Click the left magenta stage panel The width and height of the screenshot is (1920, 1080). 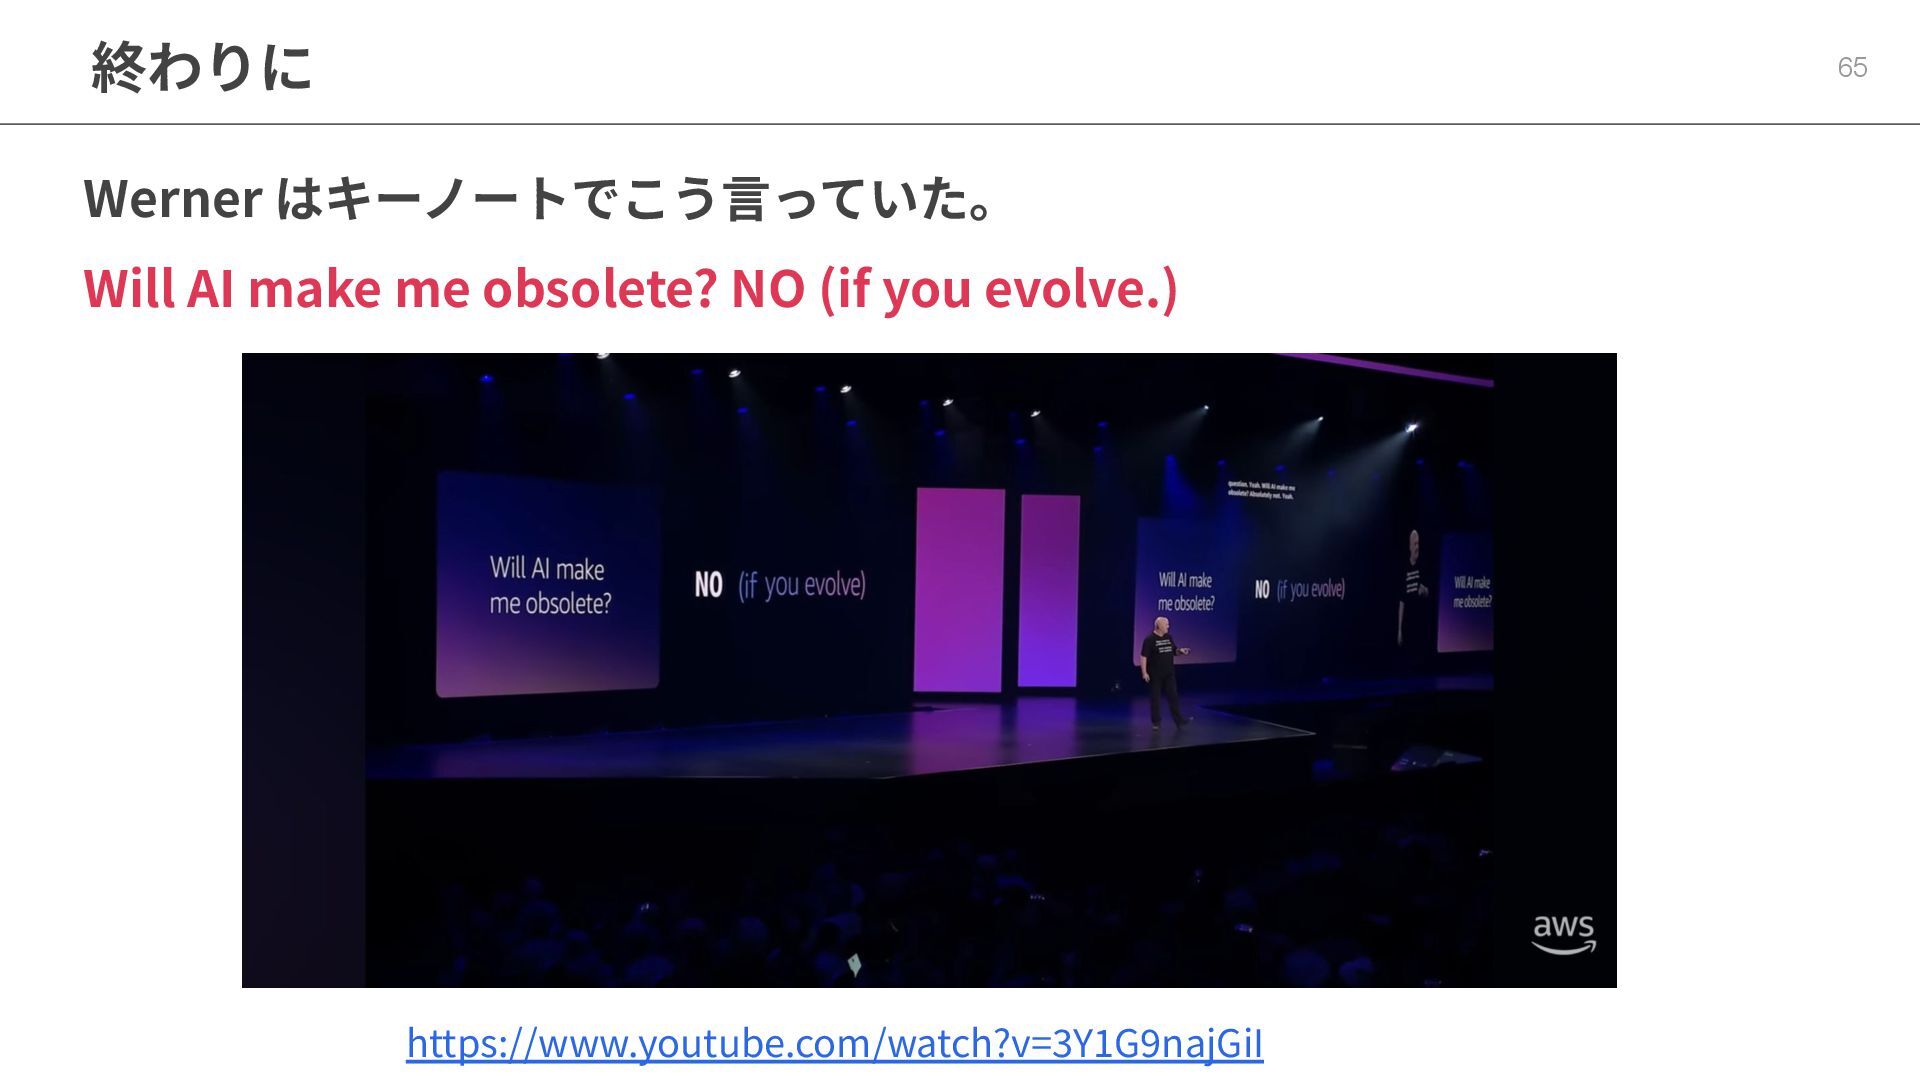pos(959,590)
